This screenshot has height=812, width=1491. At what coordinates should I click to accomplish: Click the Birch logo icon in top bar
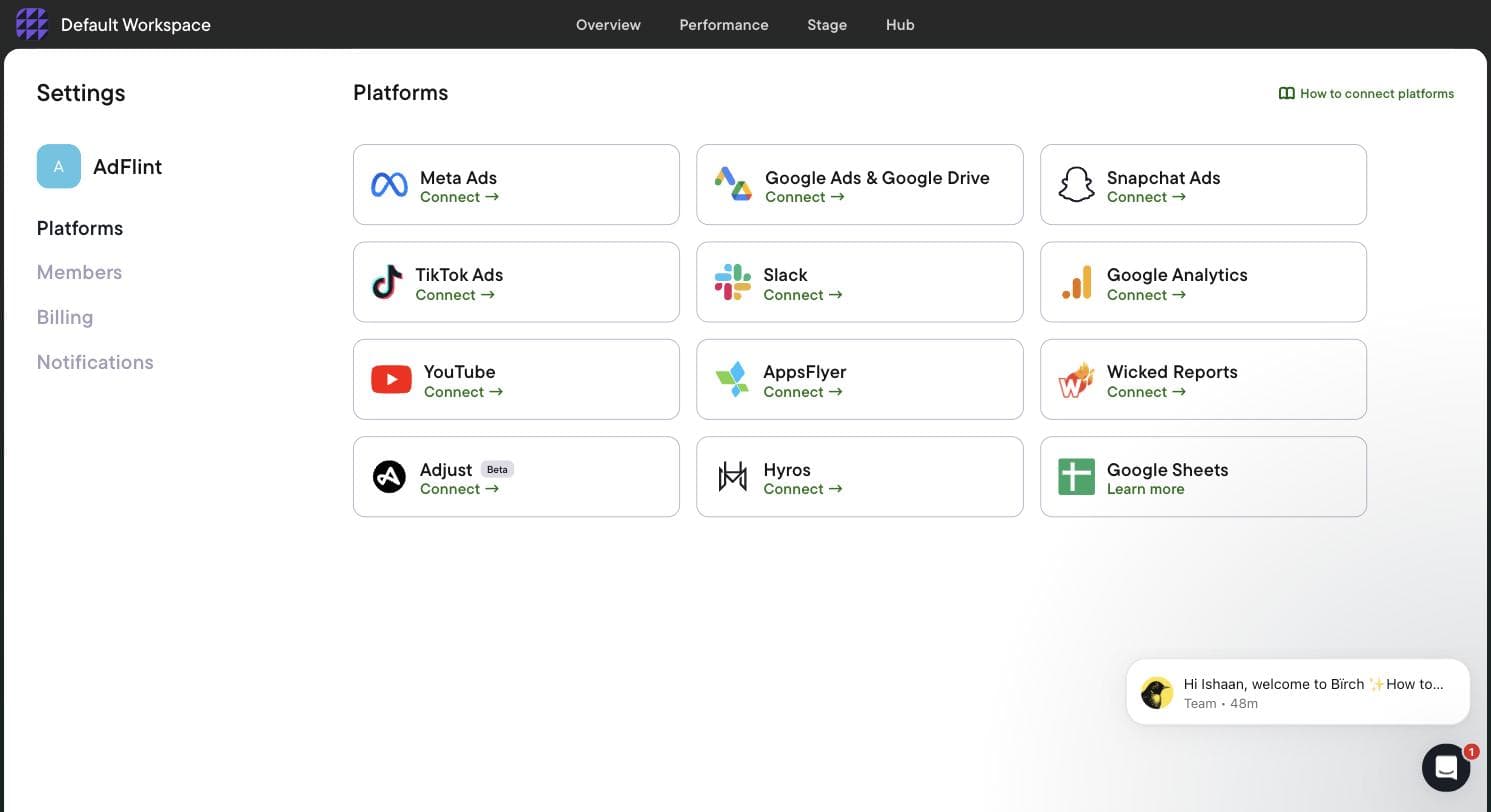click(32, 24)
